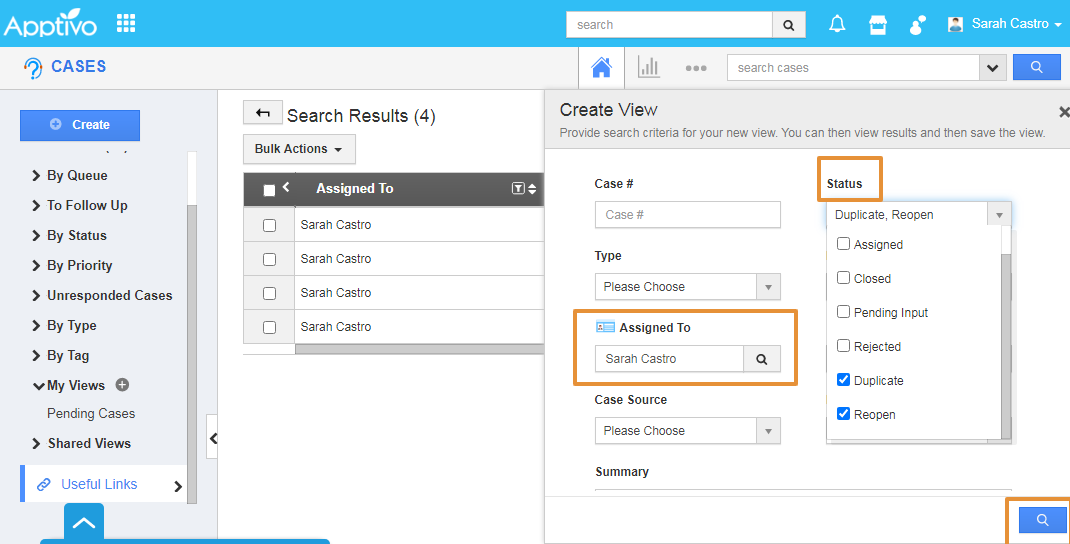
Task: Open the reports bar chart icon
Action: coord(649,68)
